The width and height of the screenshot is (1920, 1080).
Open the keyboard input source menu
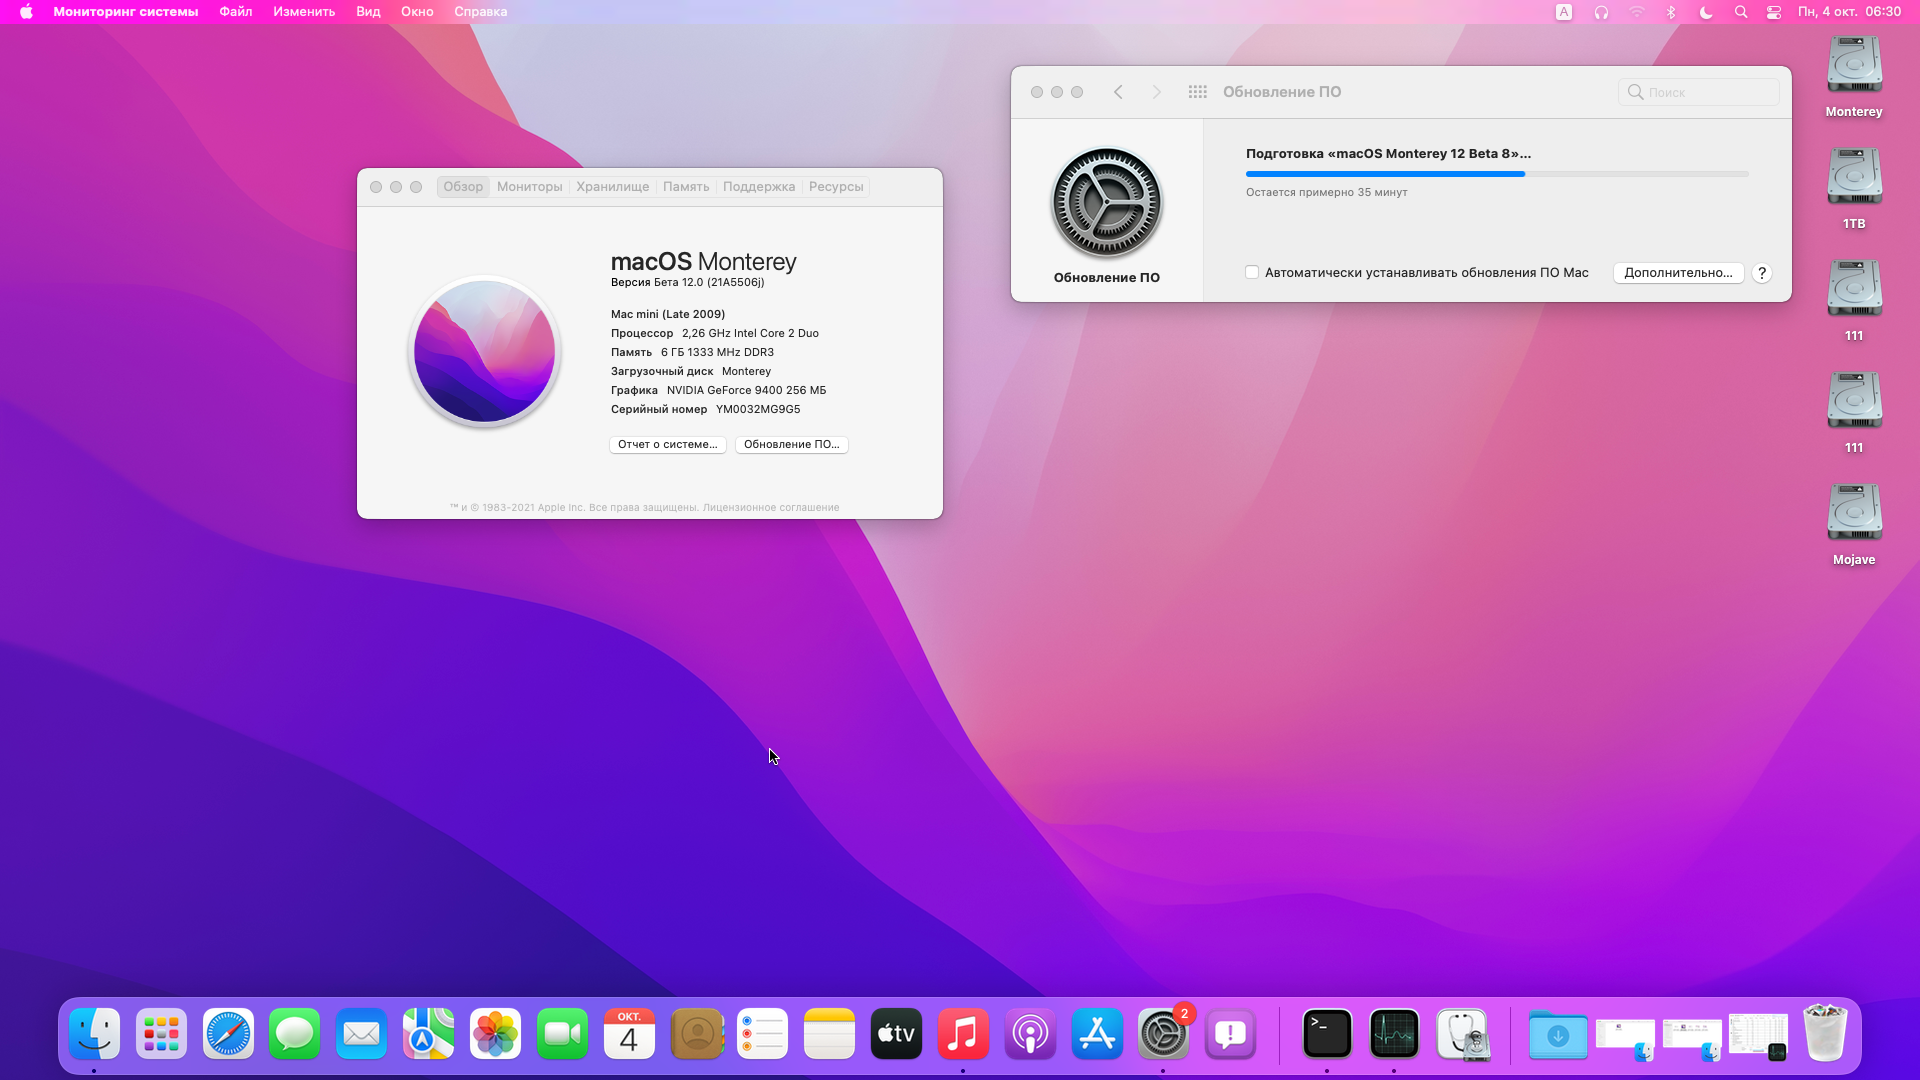(x=1564, y=12)
